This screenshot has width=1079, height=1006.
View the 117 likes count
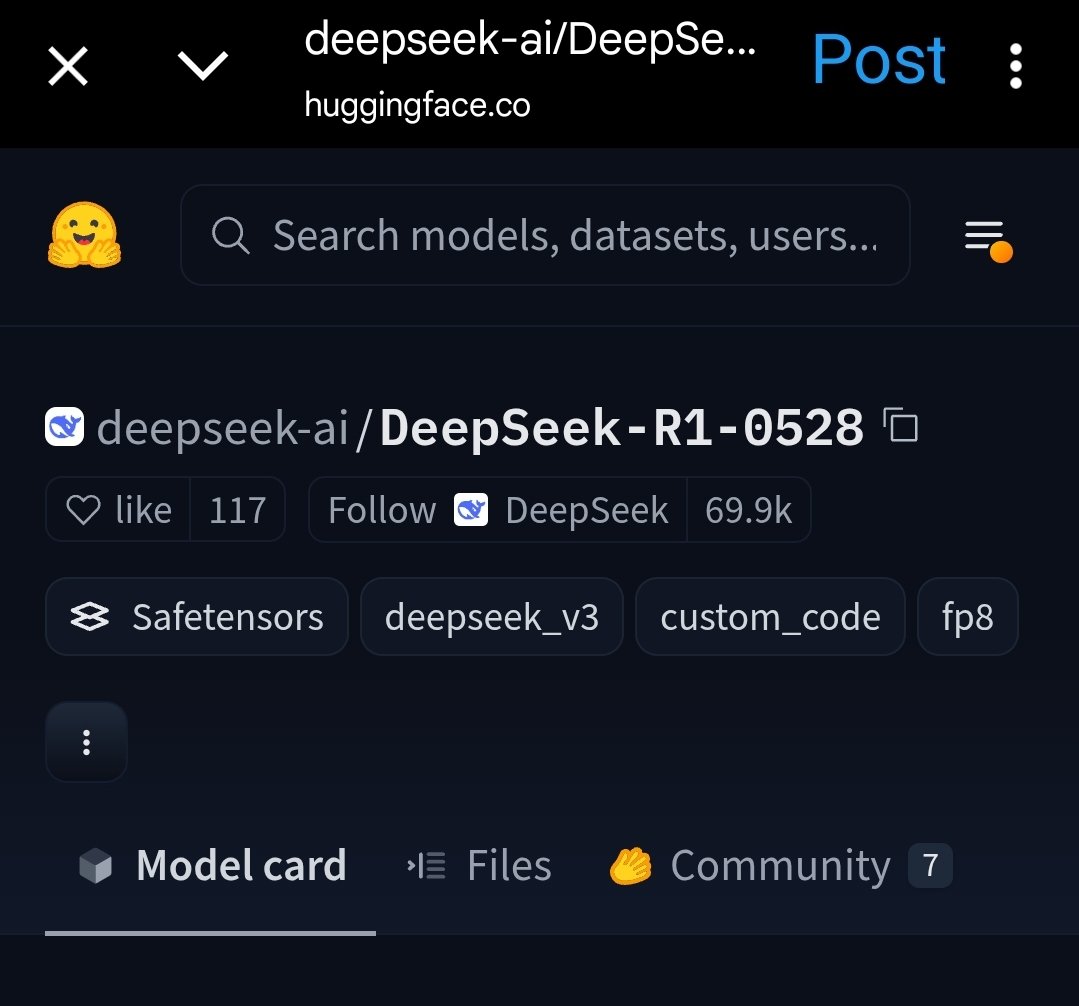click(x=237, y=509)
